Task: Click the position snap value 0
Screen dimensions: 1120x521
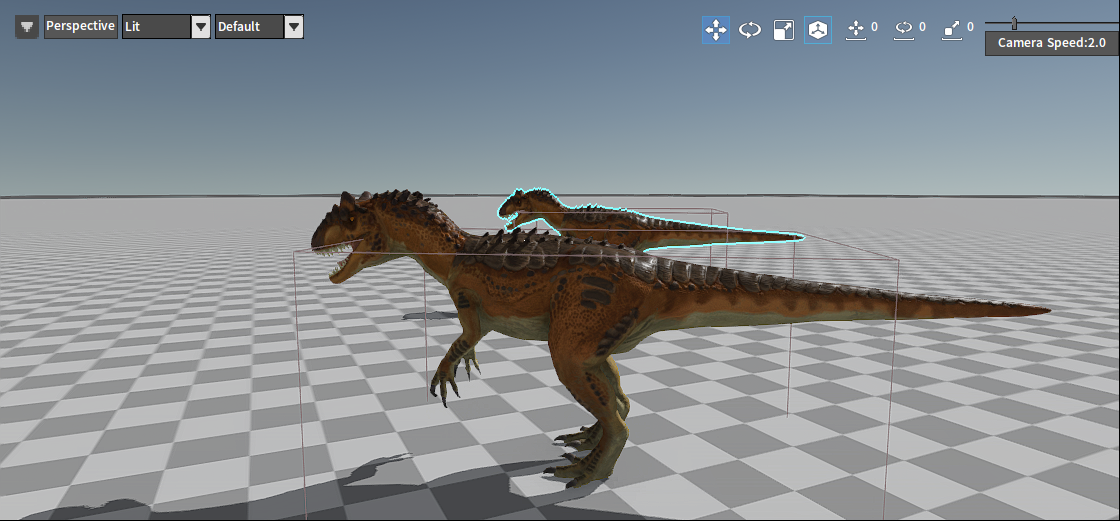Action: tap(874, 27)
